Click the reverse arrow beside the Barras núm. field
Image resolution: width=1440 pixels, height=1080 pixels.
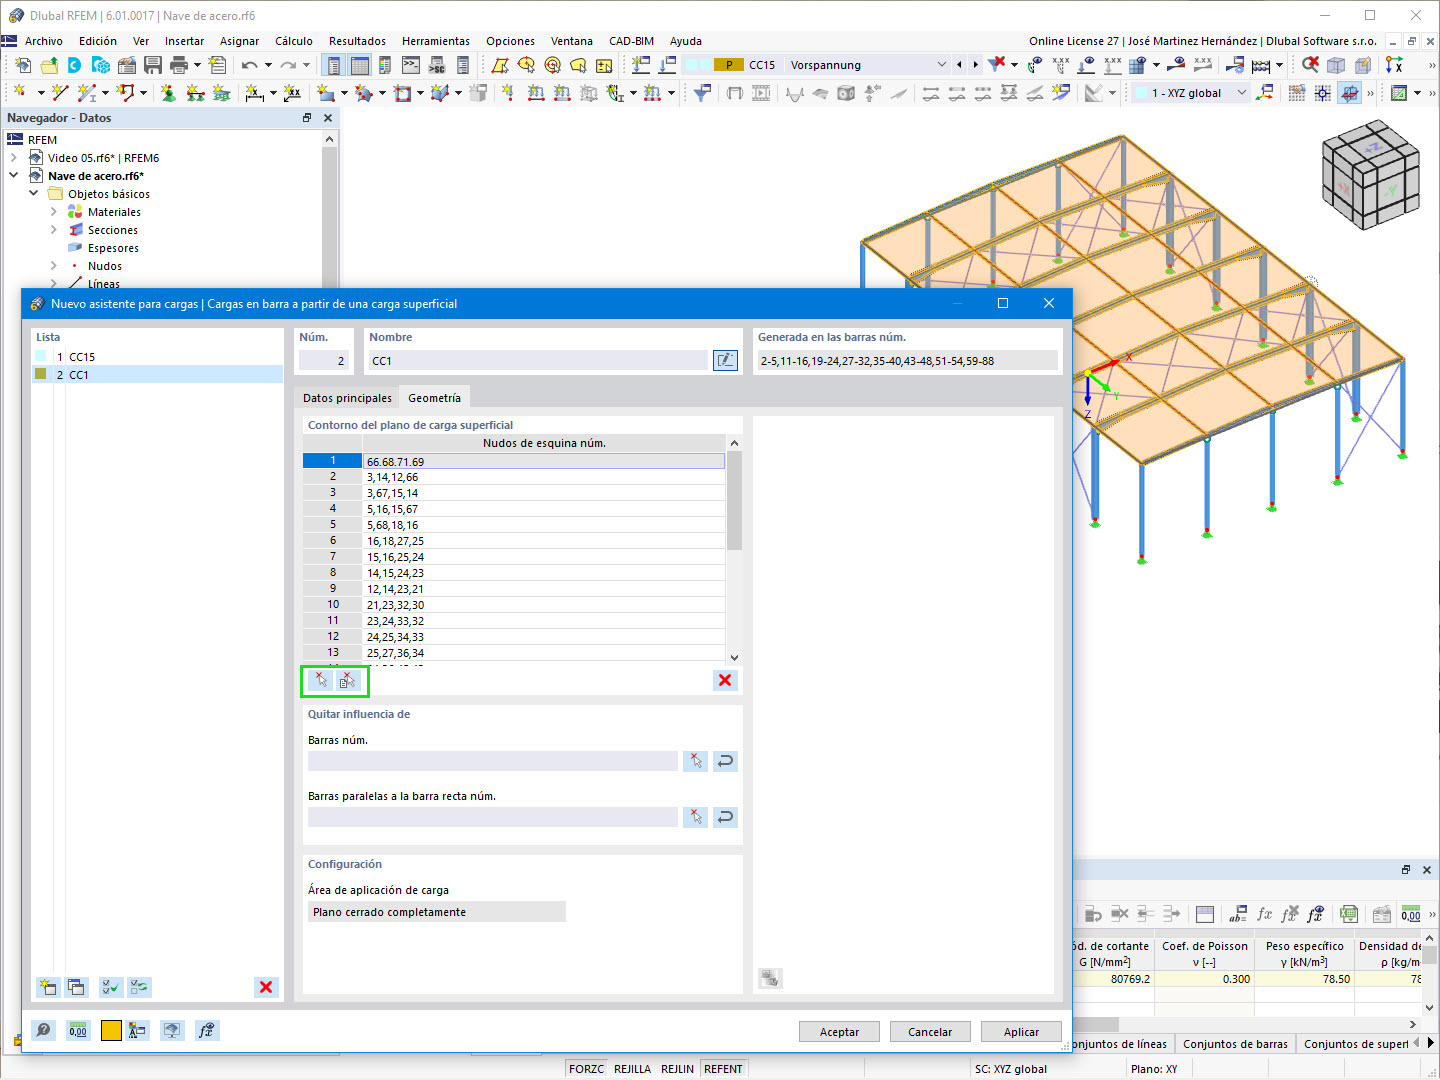click(725, 761)
